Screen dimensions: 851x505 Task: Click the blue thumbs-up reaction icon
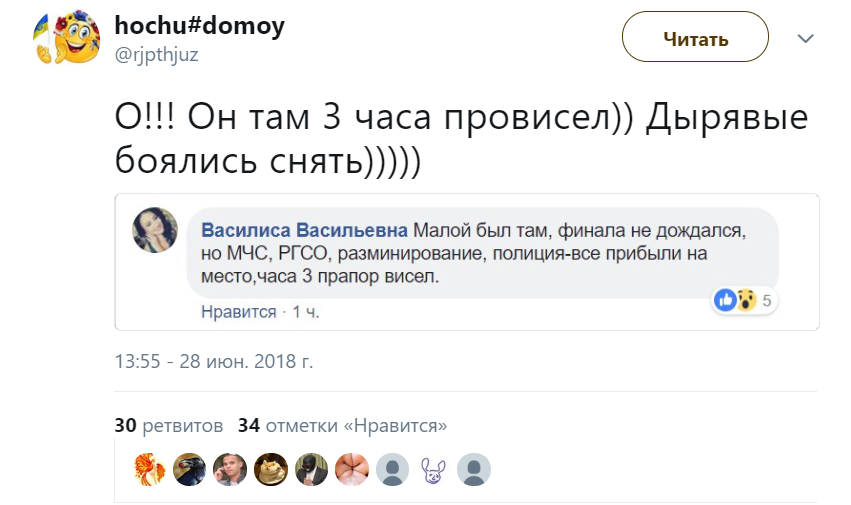(724, 299)
